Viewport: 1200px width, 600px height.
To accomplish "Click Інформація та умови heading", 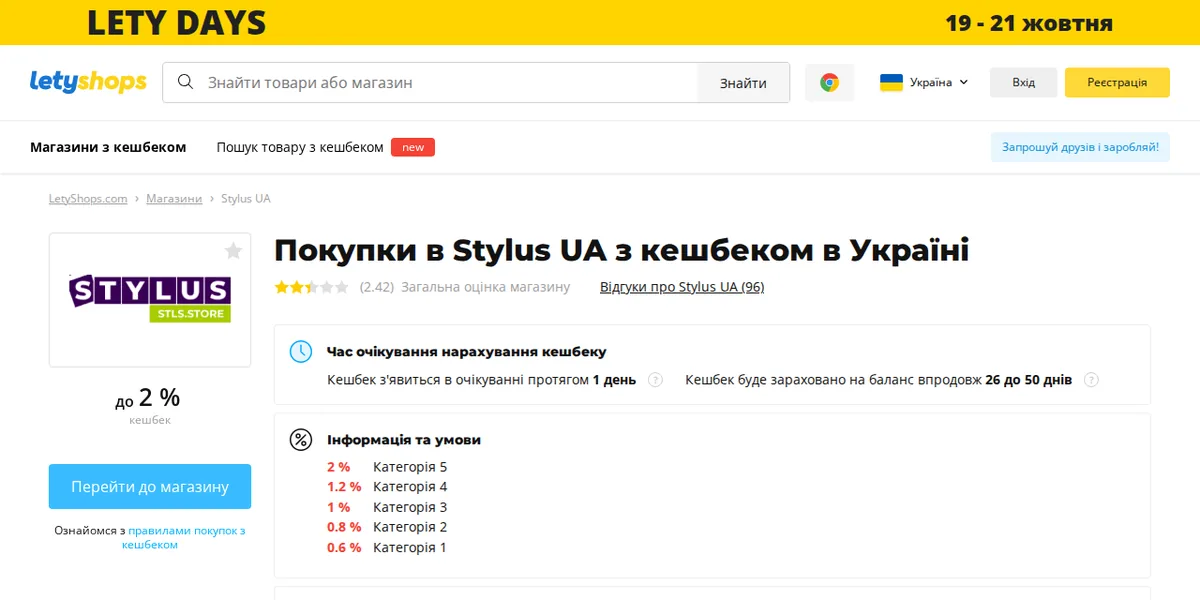I will (404, 440).
